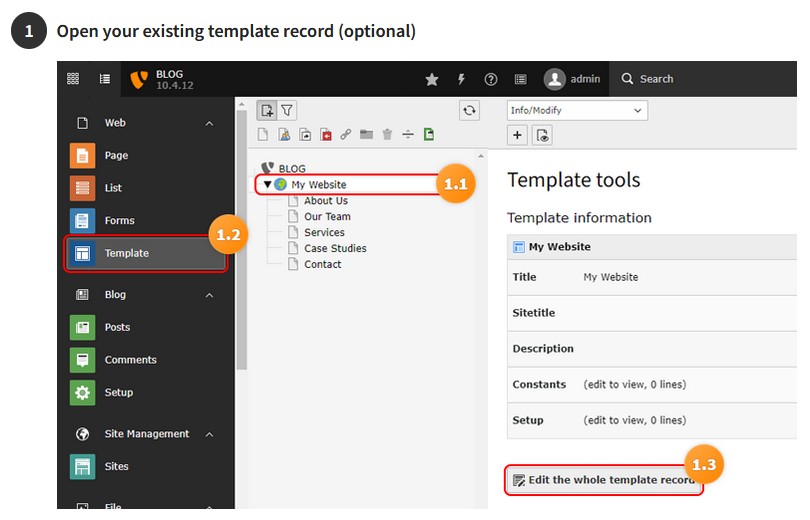Collapse the Blog module group

pos(209,295)
